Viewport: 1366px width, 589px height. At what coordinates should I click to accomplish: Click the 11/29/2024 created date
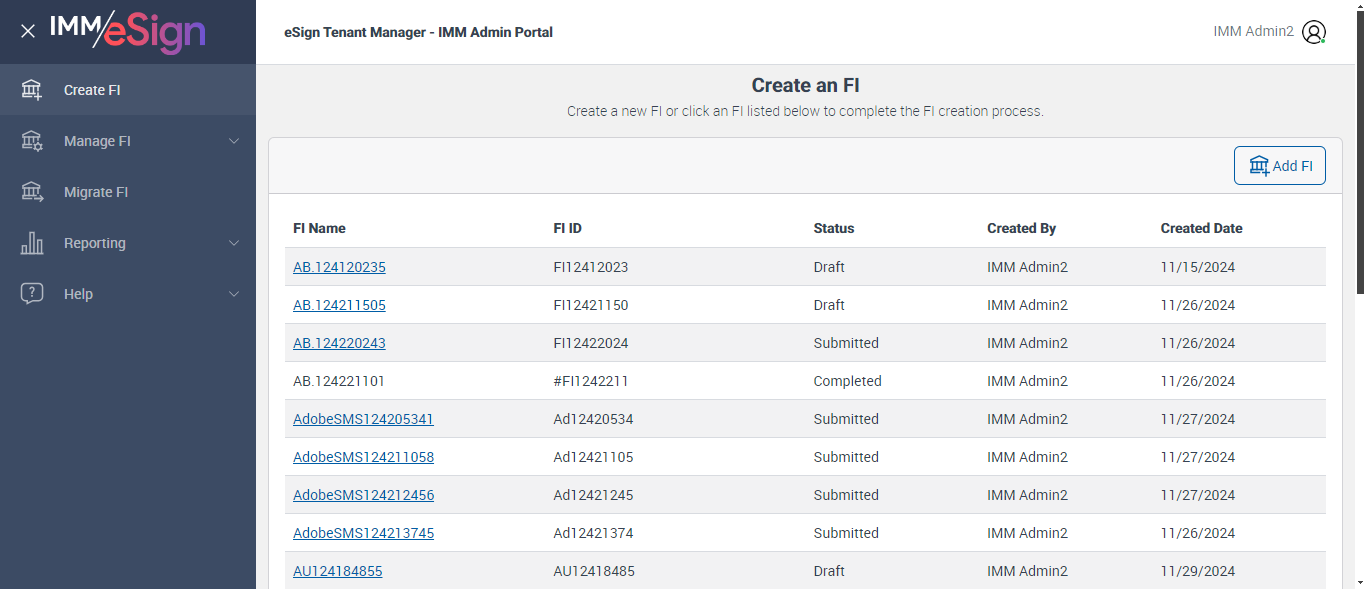click(x=1198, y=571)
